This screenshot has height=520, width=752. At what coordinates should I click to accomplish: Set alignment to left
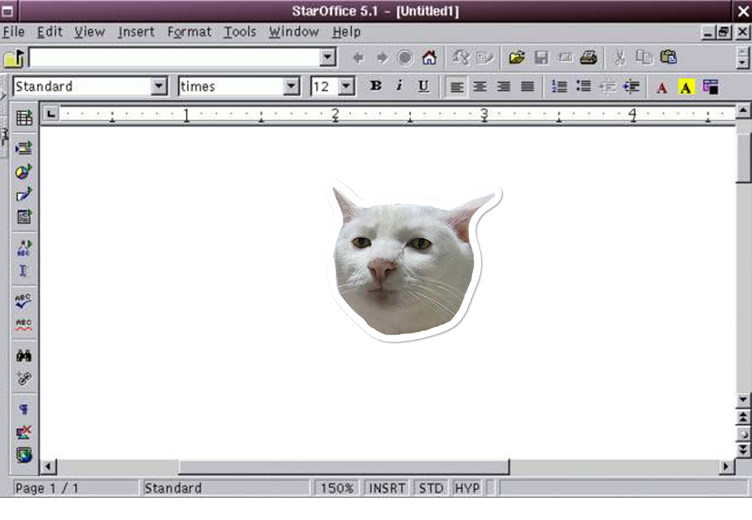coord(456,87)
